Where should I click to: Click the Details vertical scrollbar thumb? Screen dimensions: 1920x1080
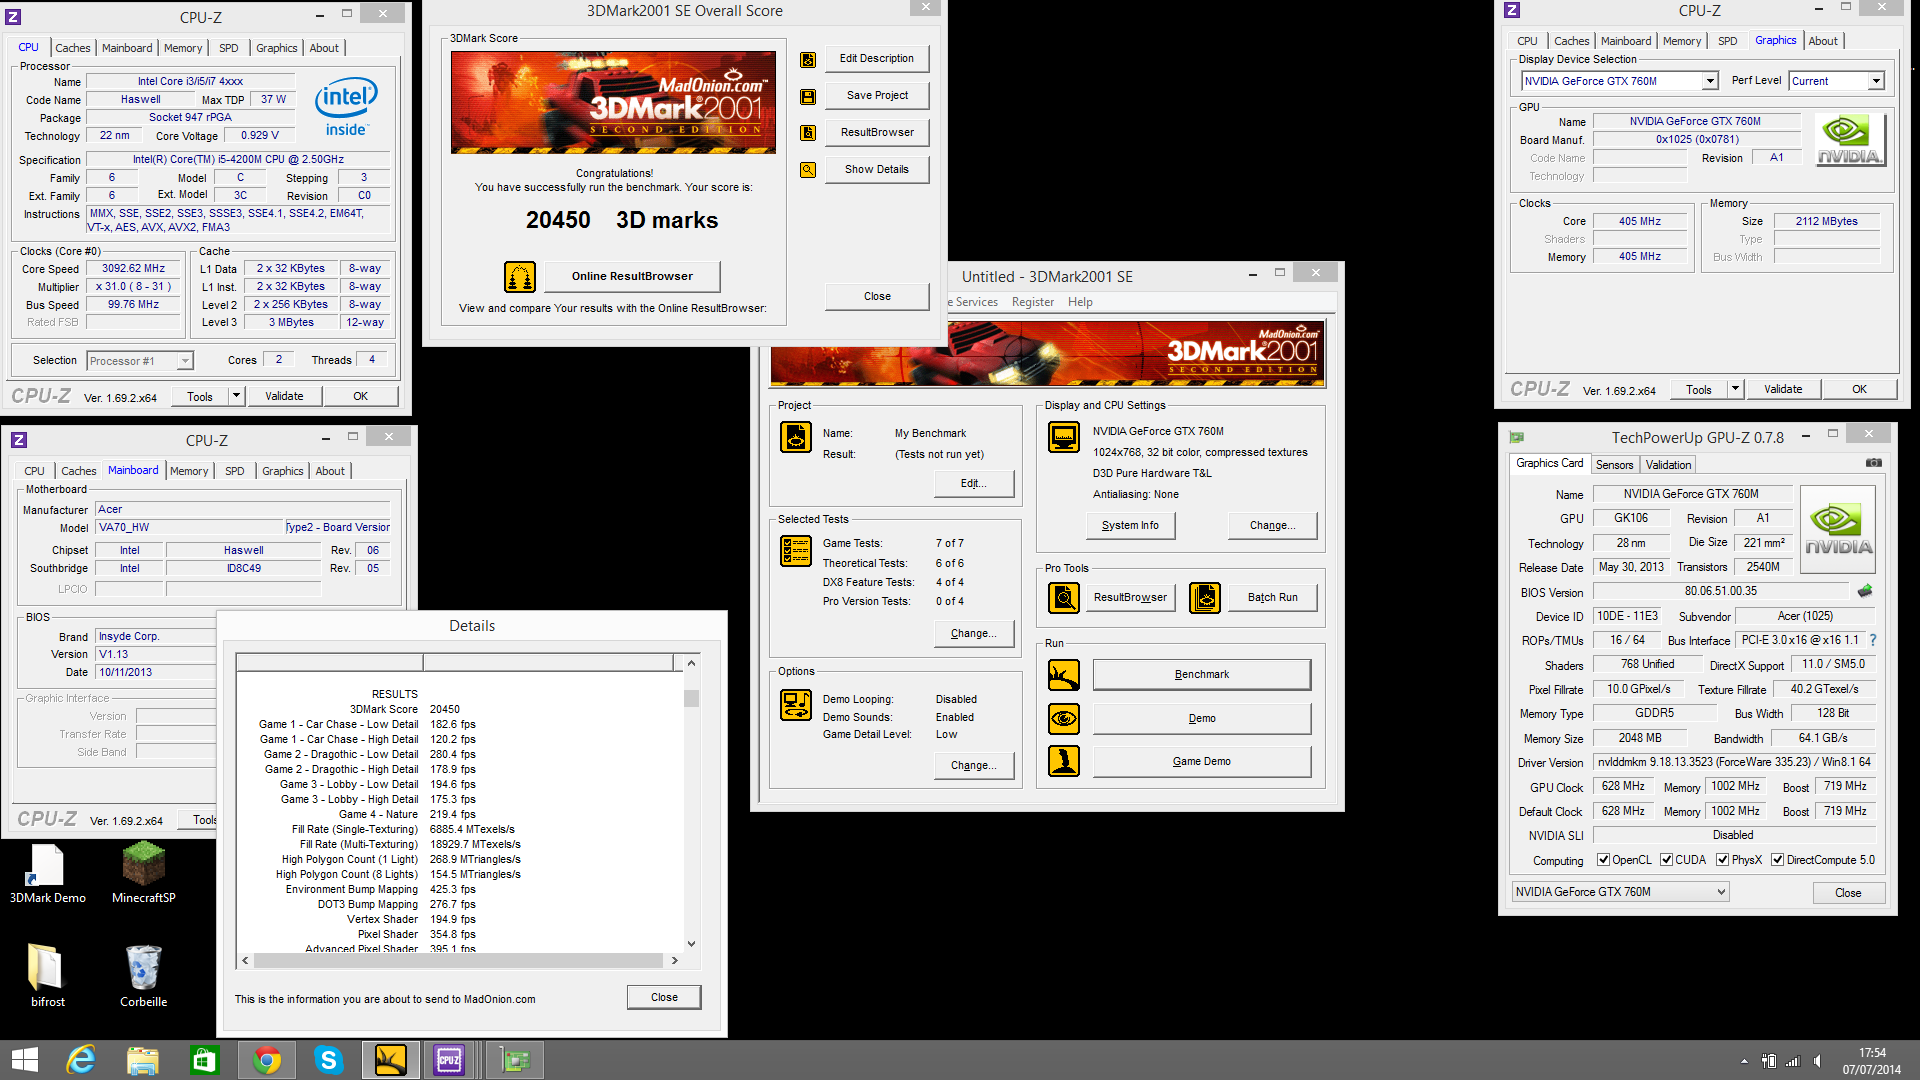[x=691, y=698]
